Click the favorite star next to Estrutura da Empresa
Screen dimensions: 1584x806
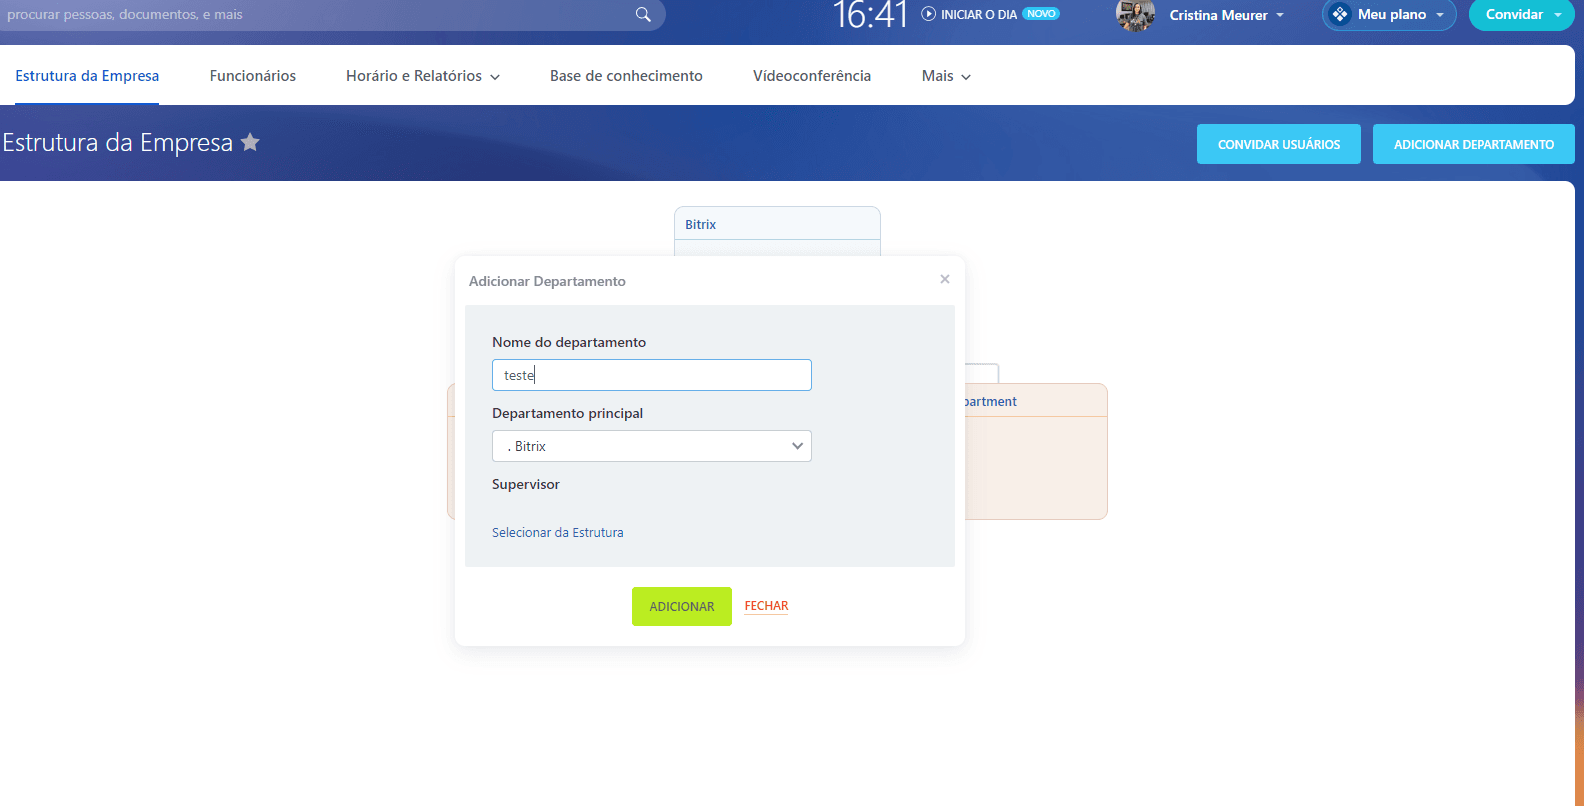point(250,142)
